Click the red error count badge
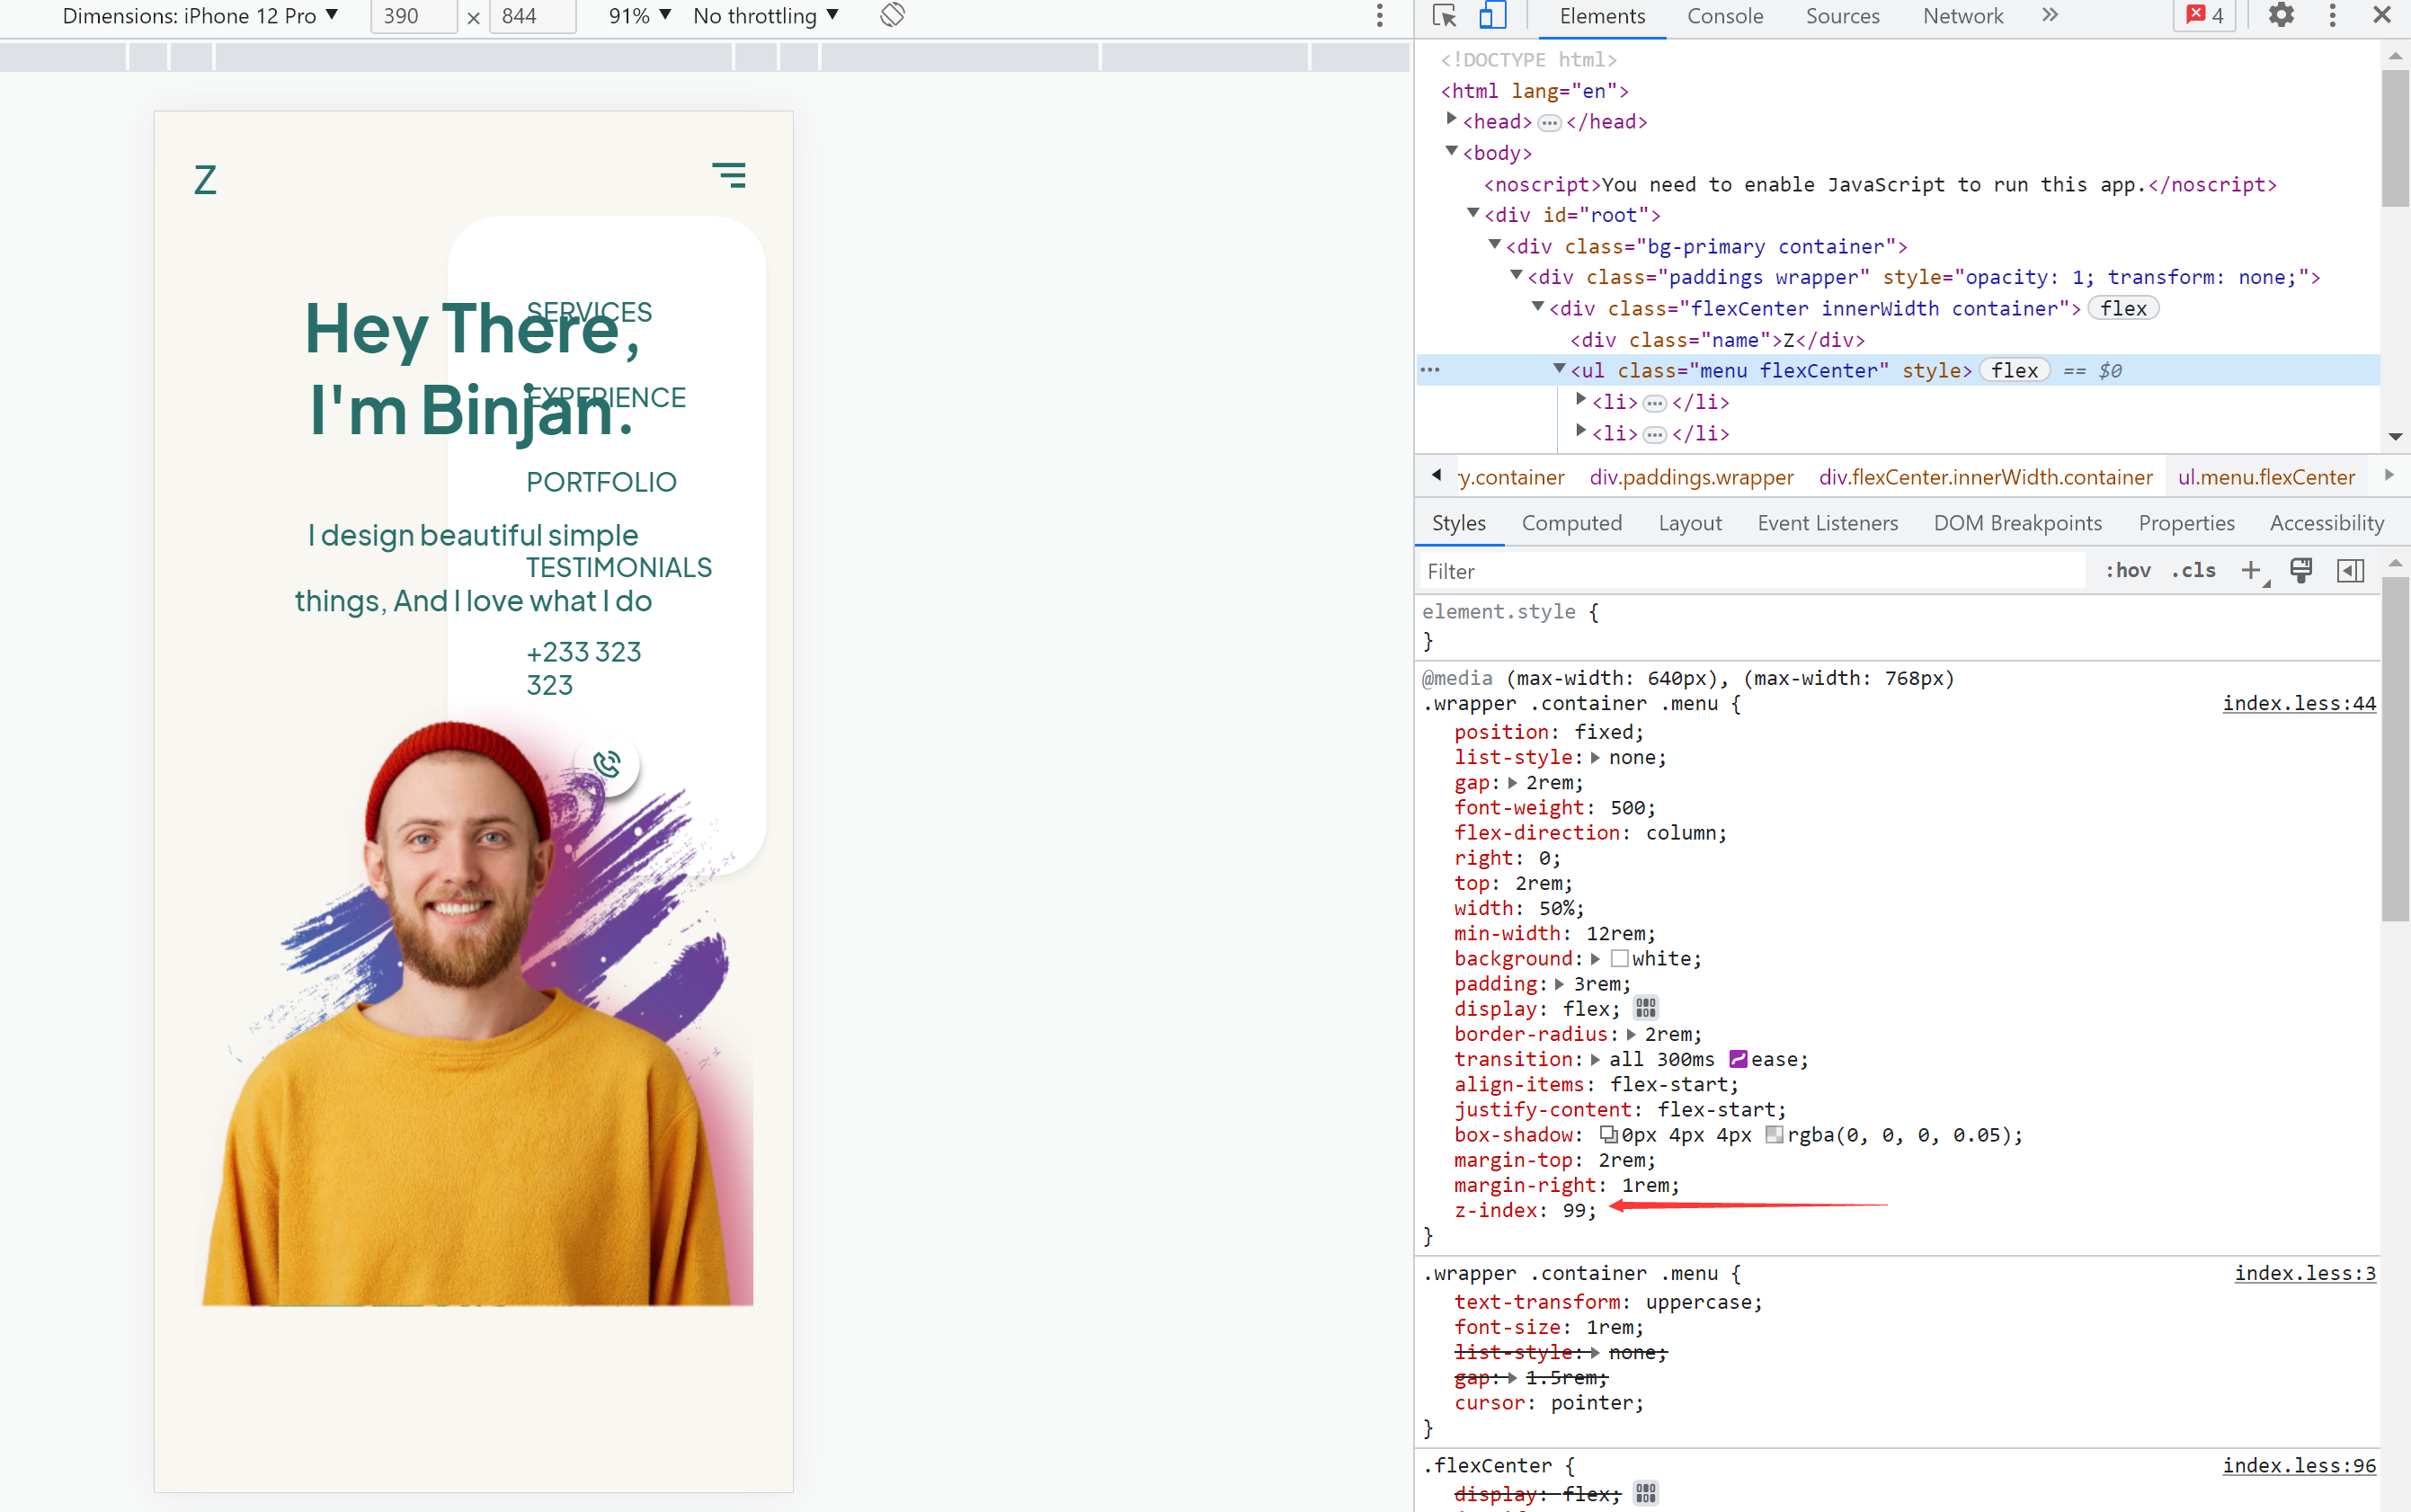This screenshot has width=2411, height=1512. [x=2204, y=16]
